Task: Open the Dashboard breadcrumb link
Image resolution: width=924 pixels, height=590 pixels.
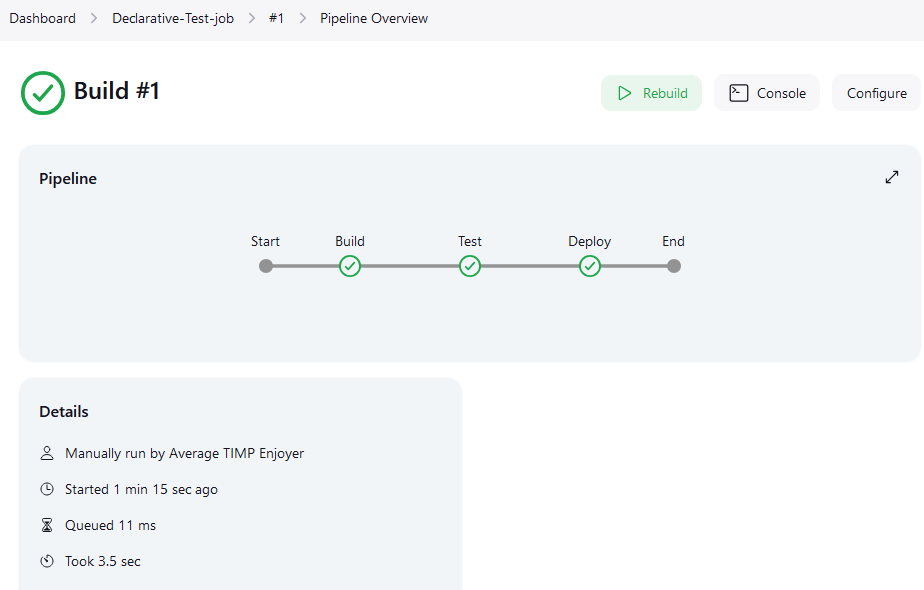Action: coord(42,18)
